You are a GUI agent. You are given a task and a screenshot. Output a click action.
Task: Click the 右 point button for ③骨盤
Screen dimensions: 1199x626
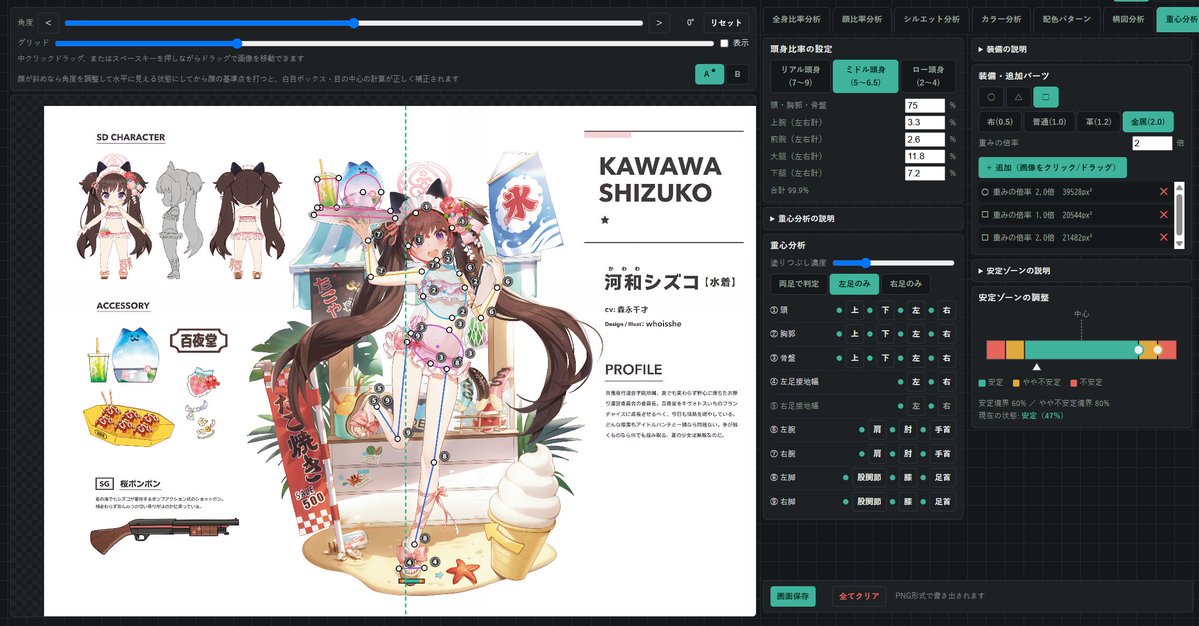pyautogui.click(x=947, y=358)
